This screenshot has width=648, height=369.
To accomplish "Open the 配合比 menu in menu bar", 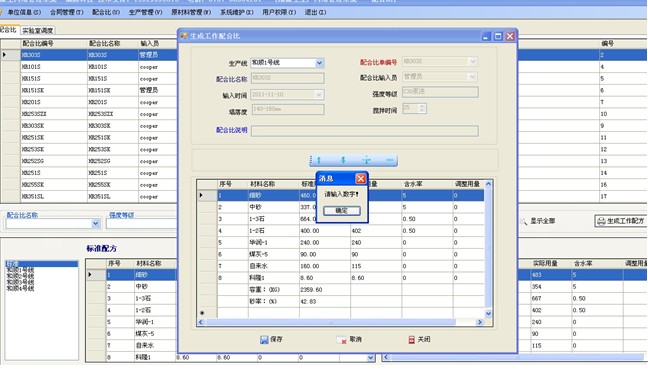I will pos(106,12).
